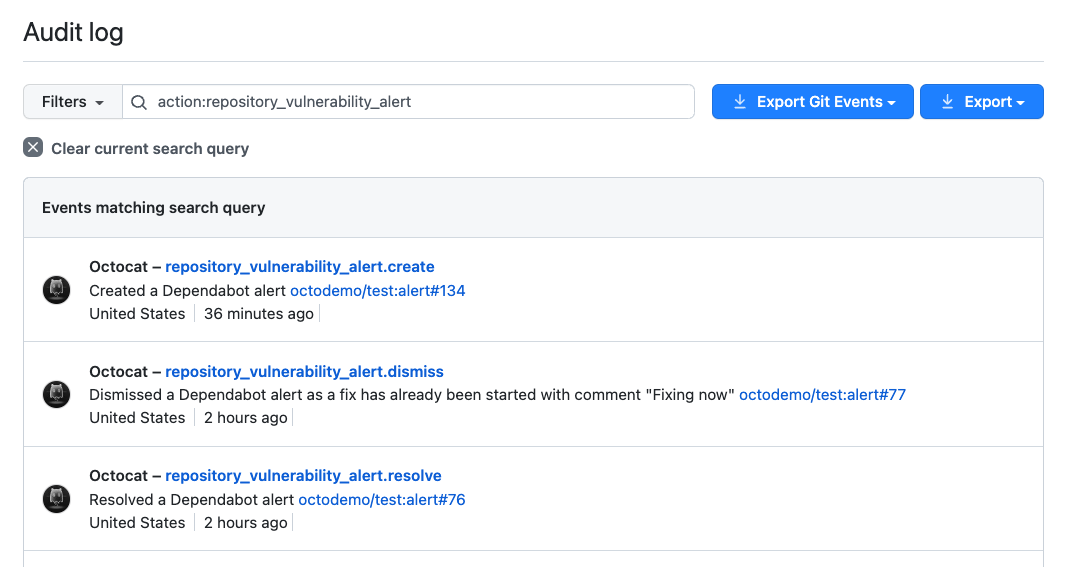The width and height of the screenshot is (1075, 567).
Task: Click United States in the create event
Action: (137, 314)
